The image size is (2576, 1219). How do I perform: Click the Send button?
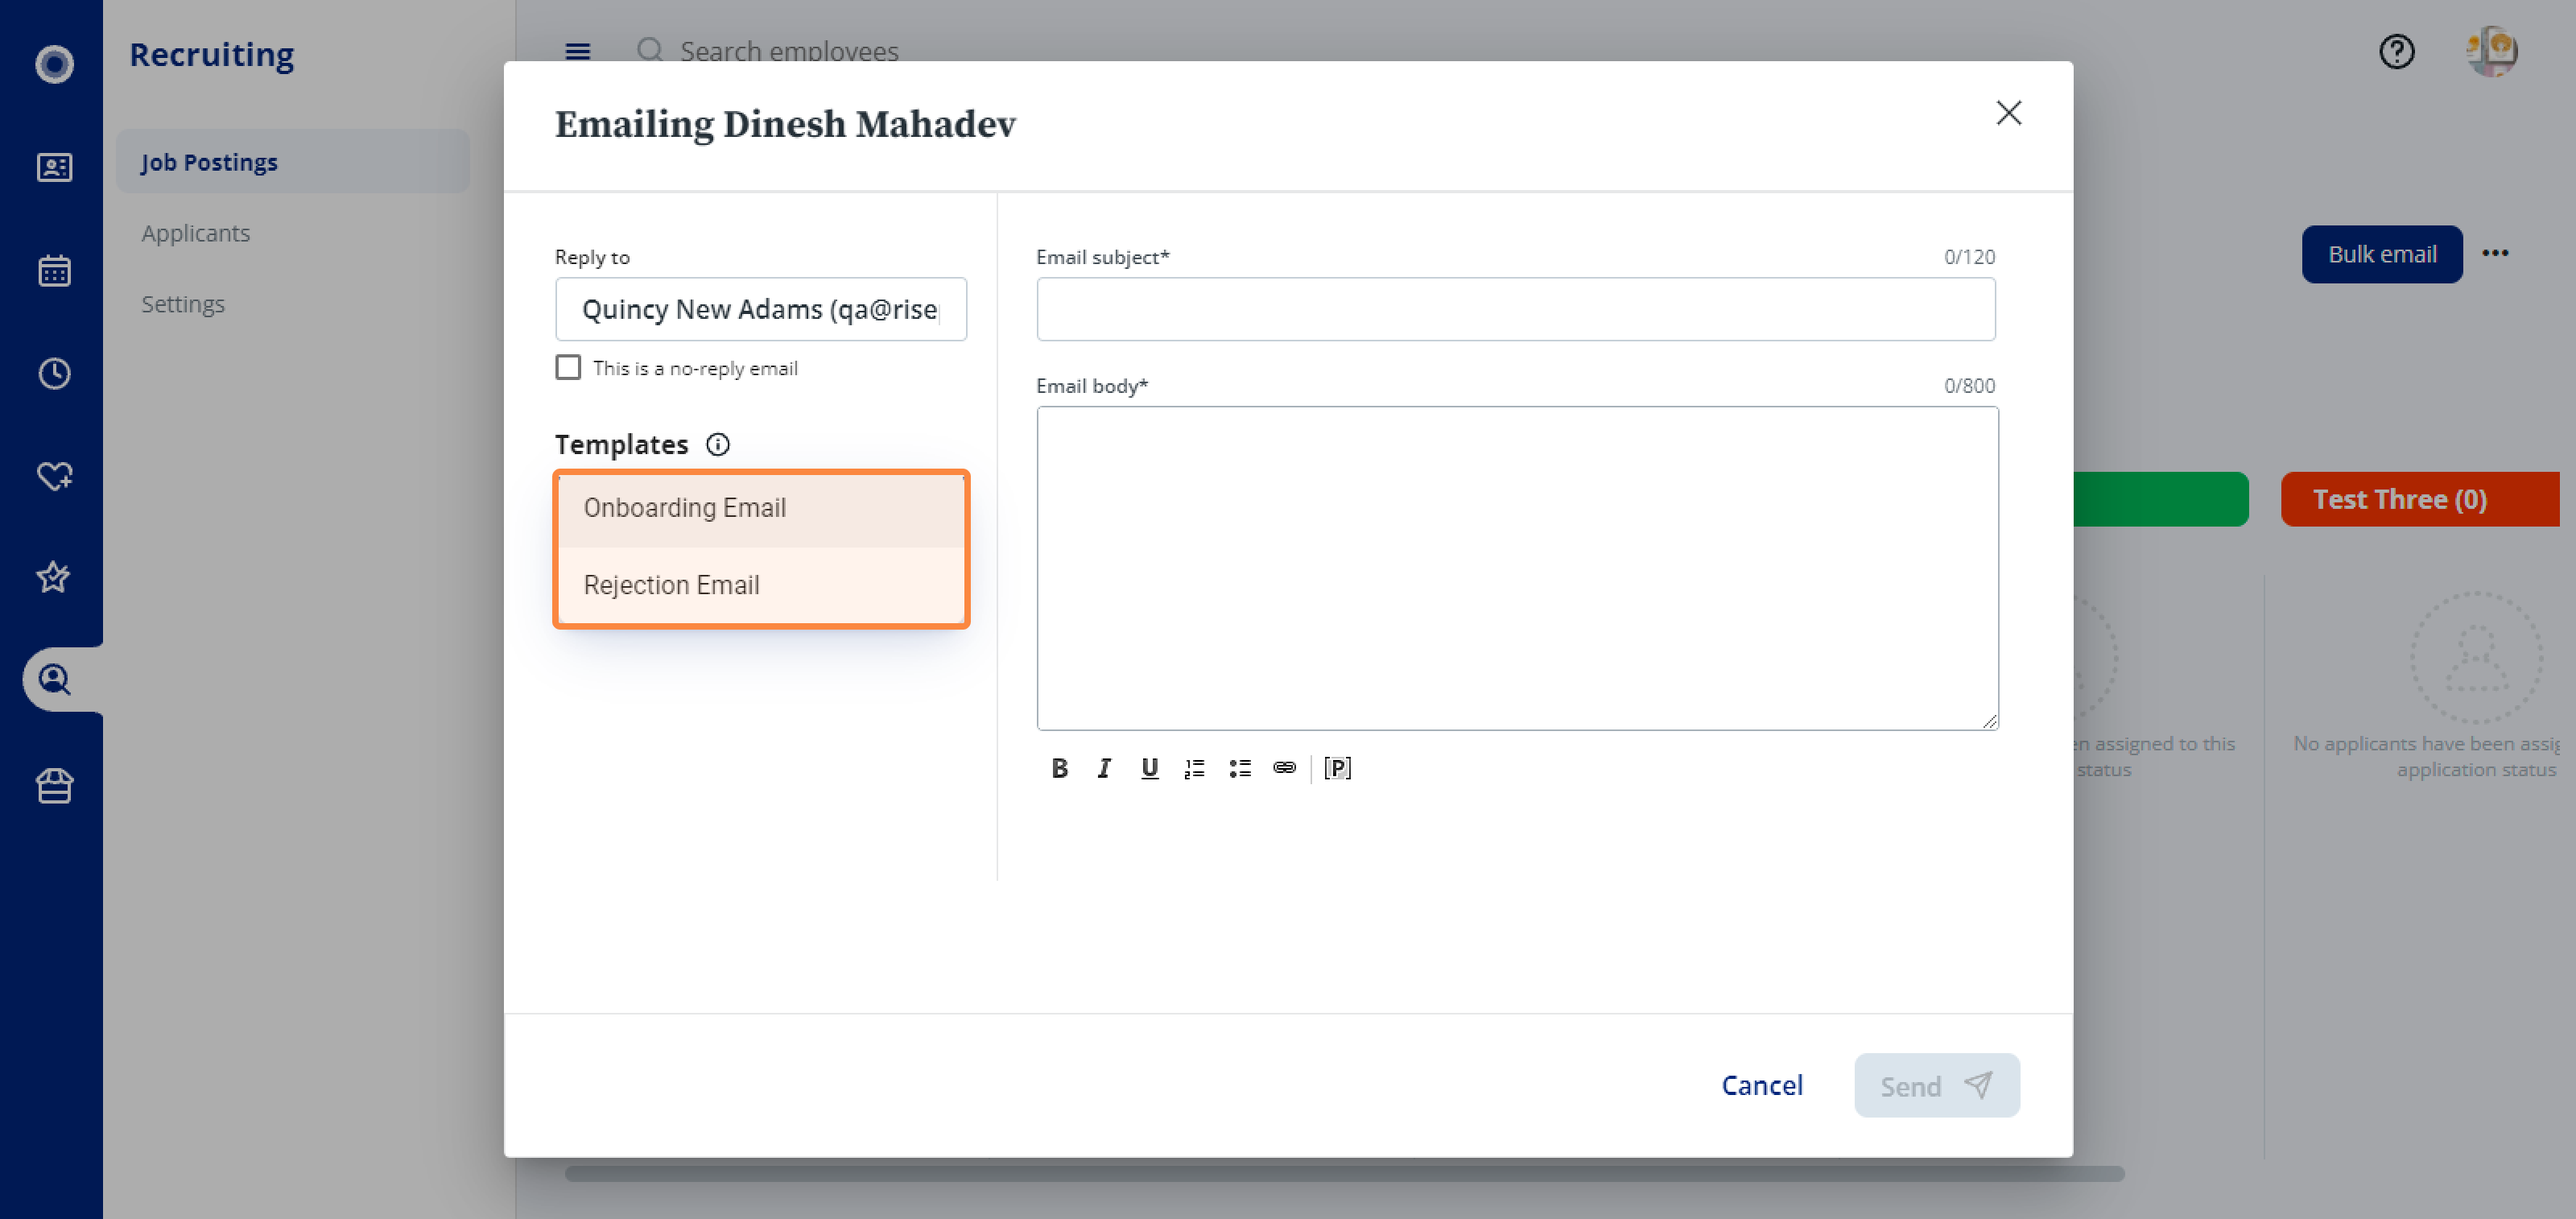click(1937, 1085)
